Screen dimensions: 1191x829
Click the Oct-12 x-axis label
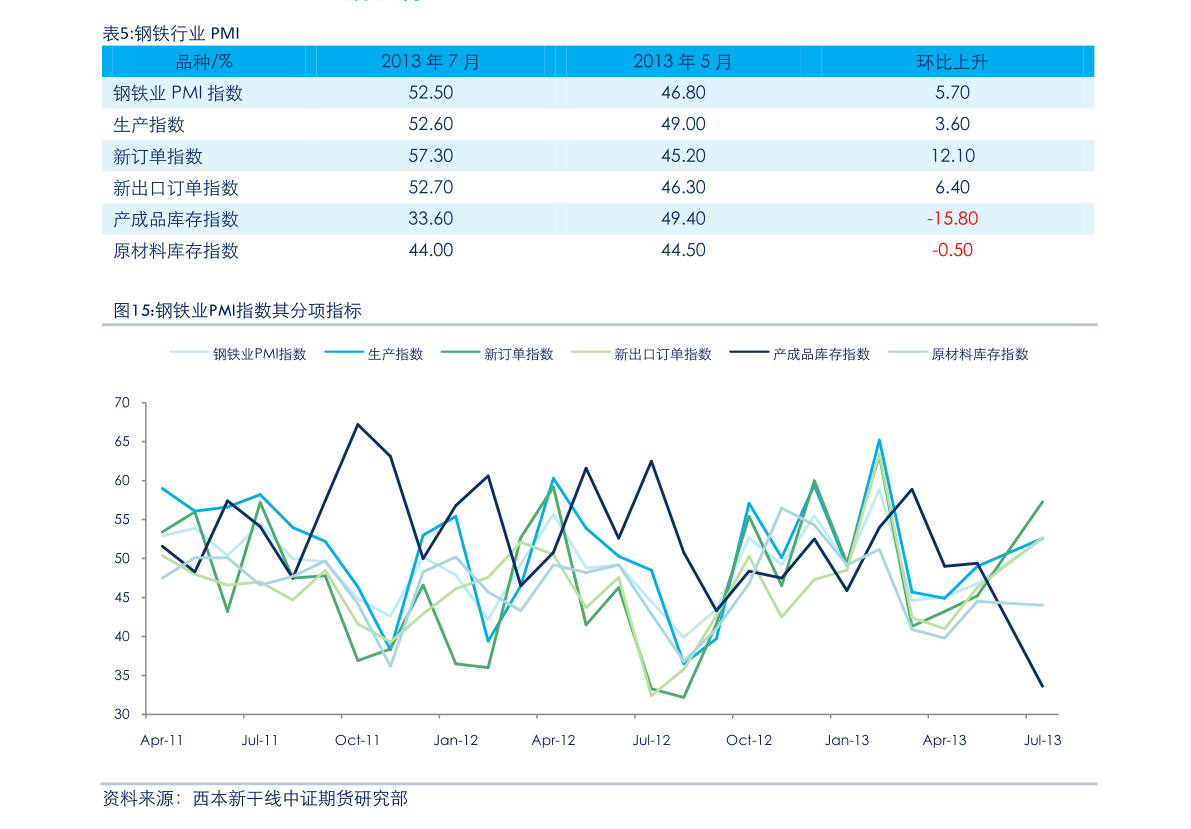point(749,741)
